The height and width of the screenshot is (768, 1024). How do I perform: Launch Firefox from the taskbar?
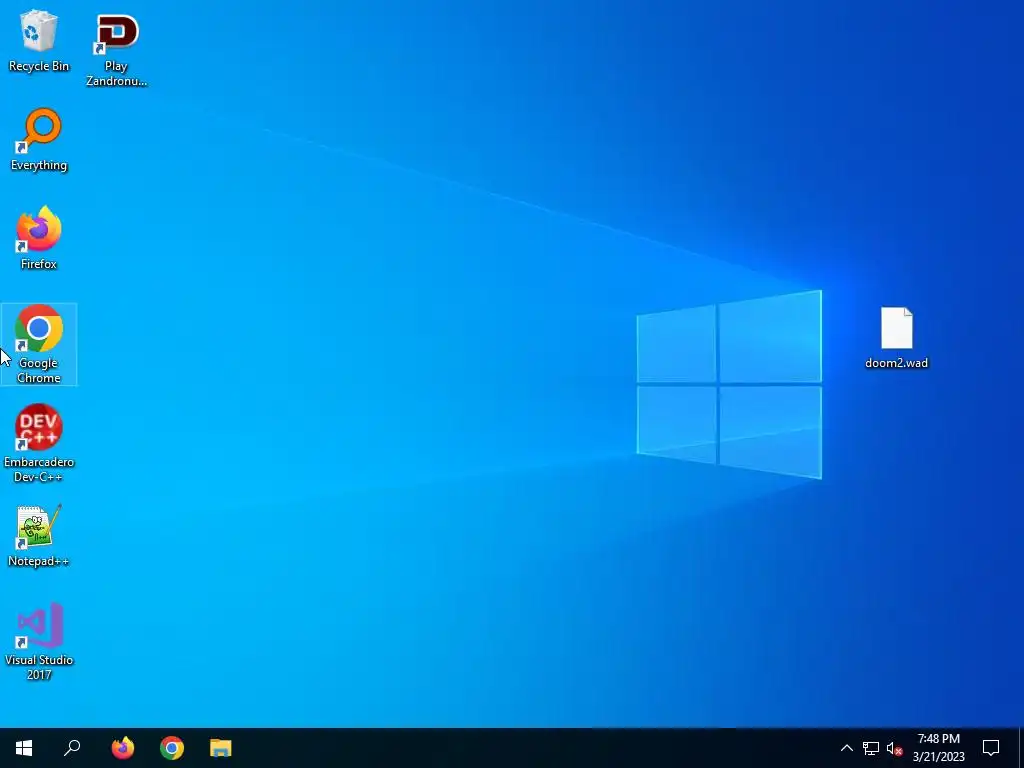click(x=123, y=748)
